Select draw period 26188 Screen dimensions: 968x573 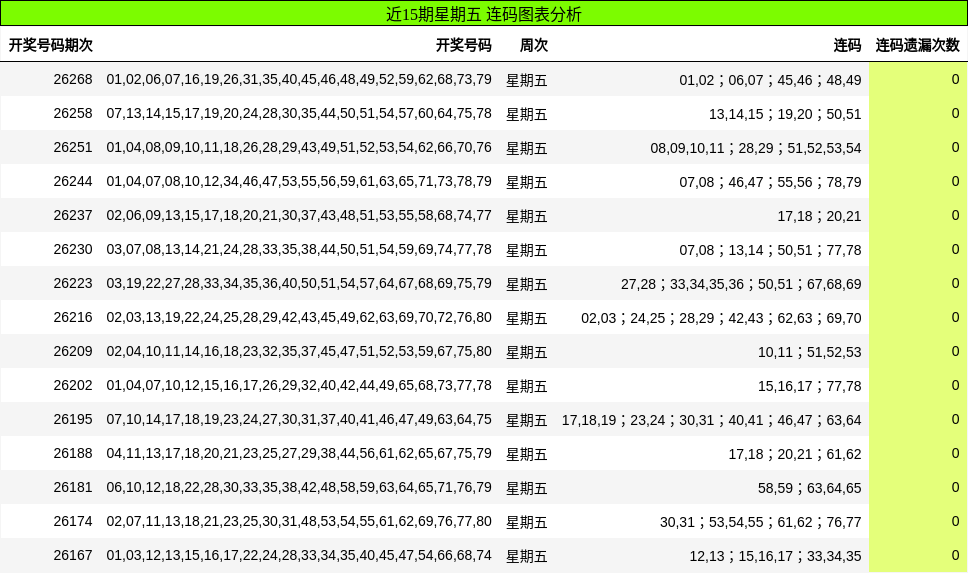(73, 453)
